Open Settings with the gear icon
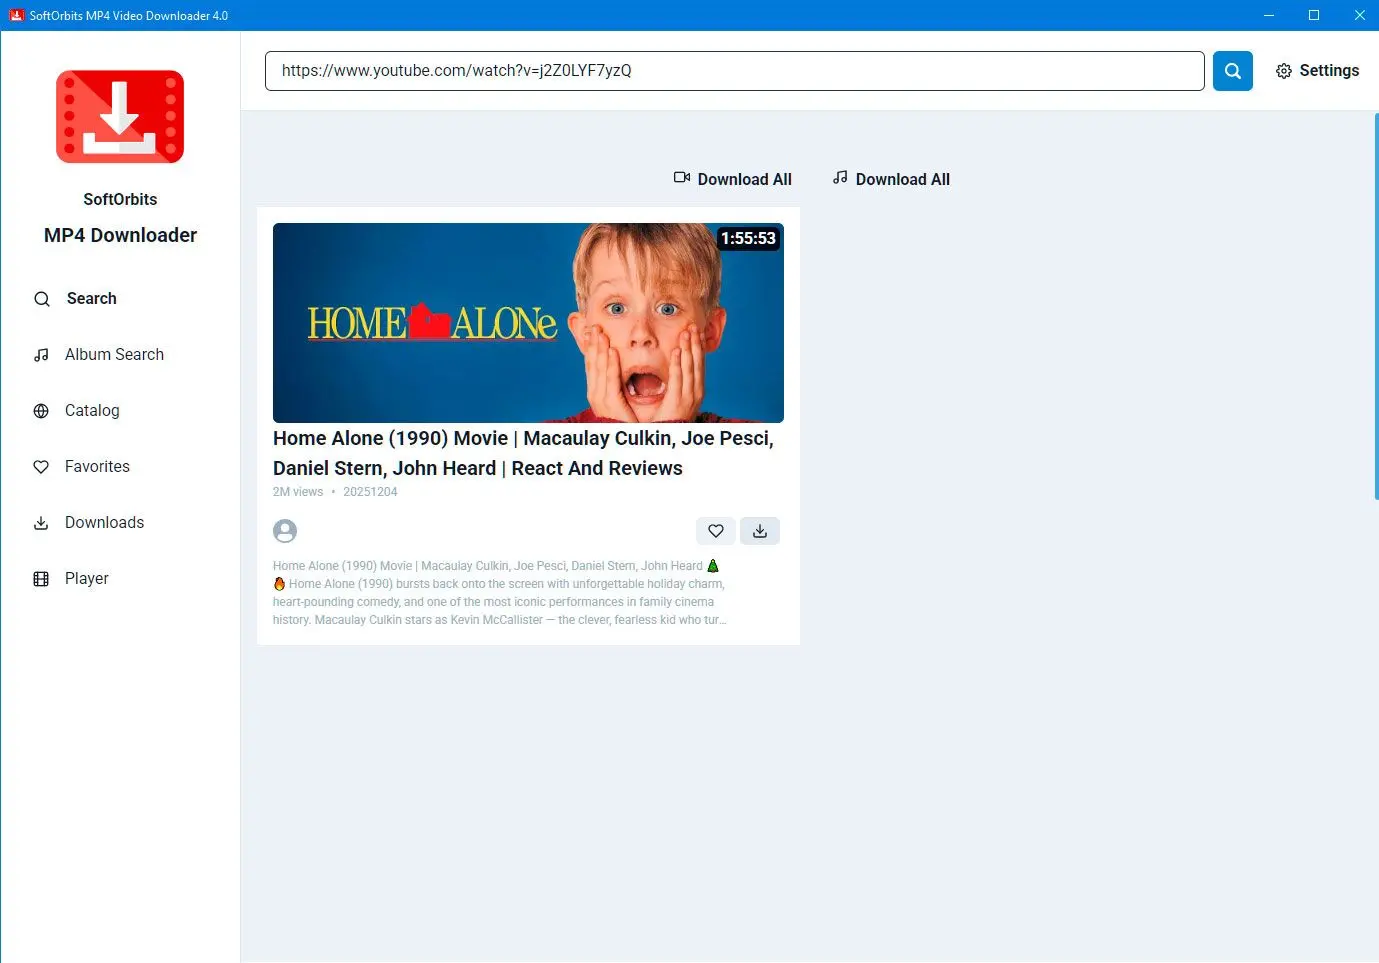 tap(1317, 71)
